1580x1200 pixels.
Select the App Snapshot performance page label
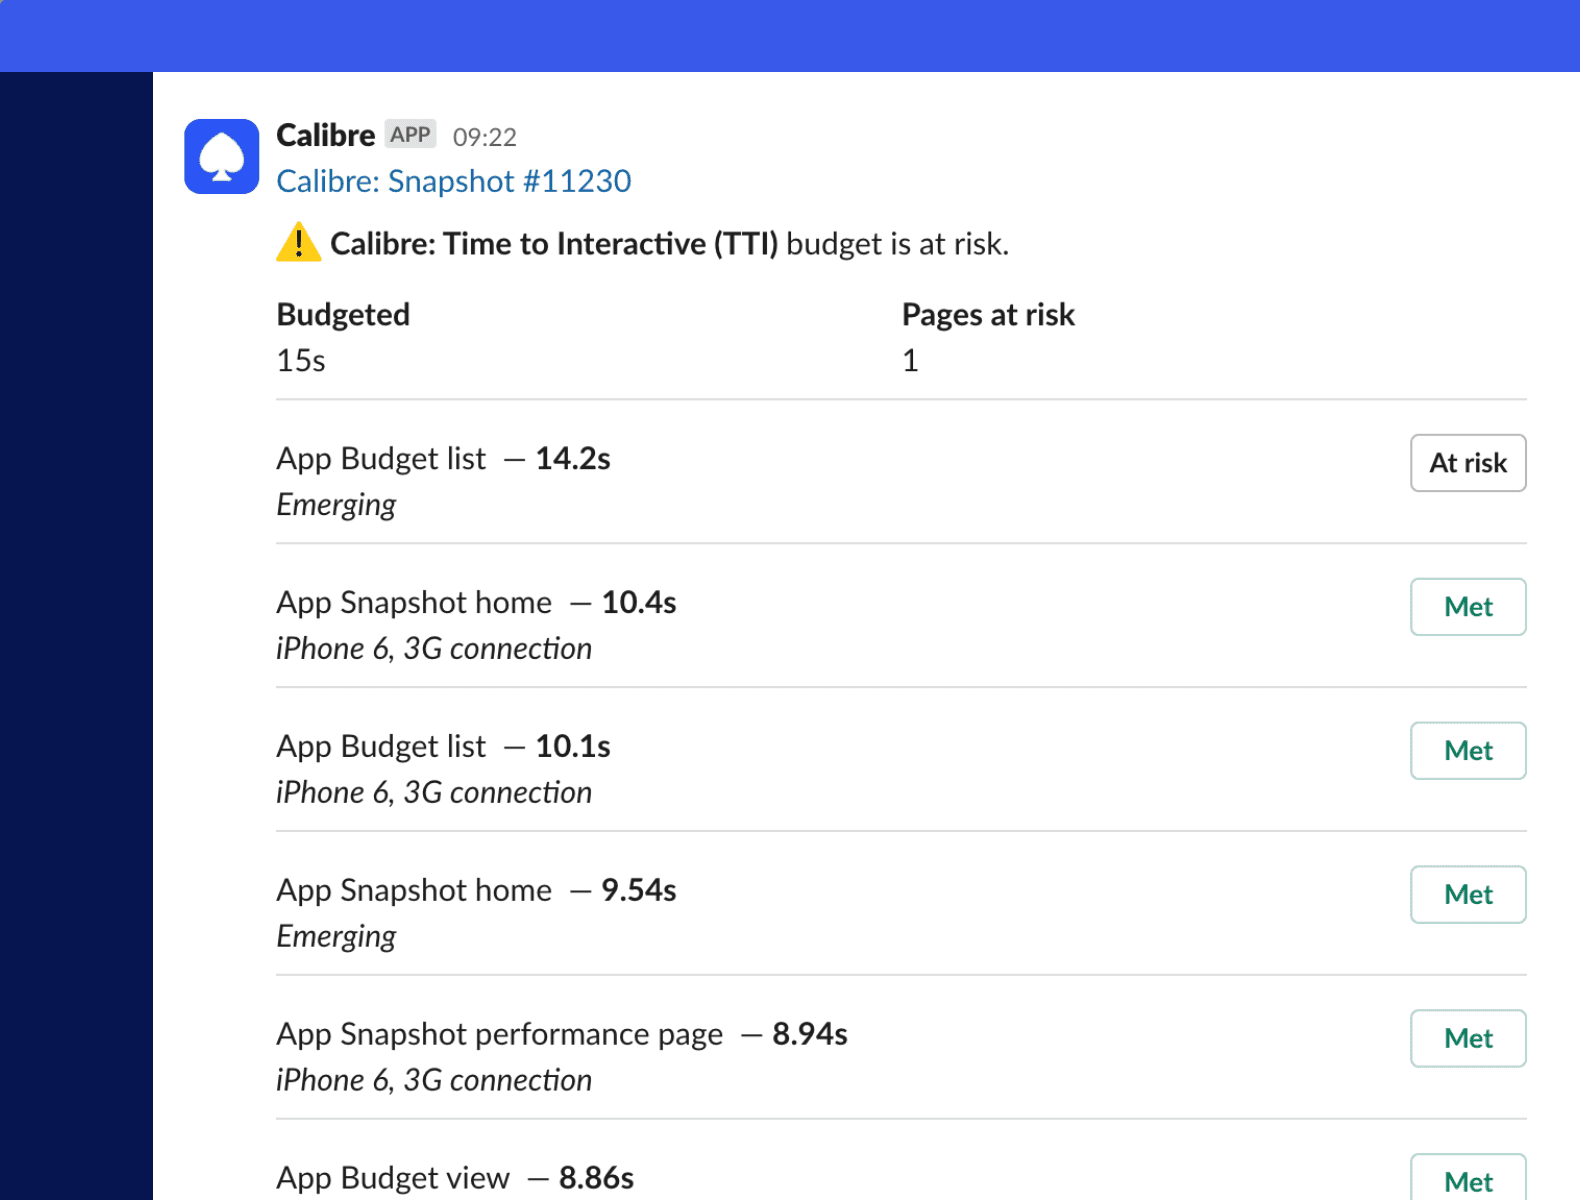(x=499, y=1034)
